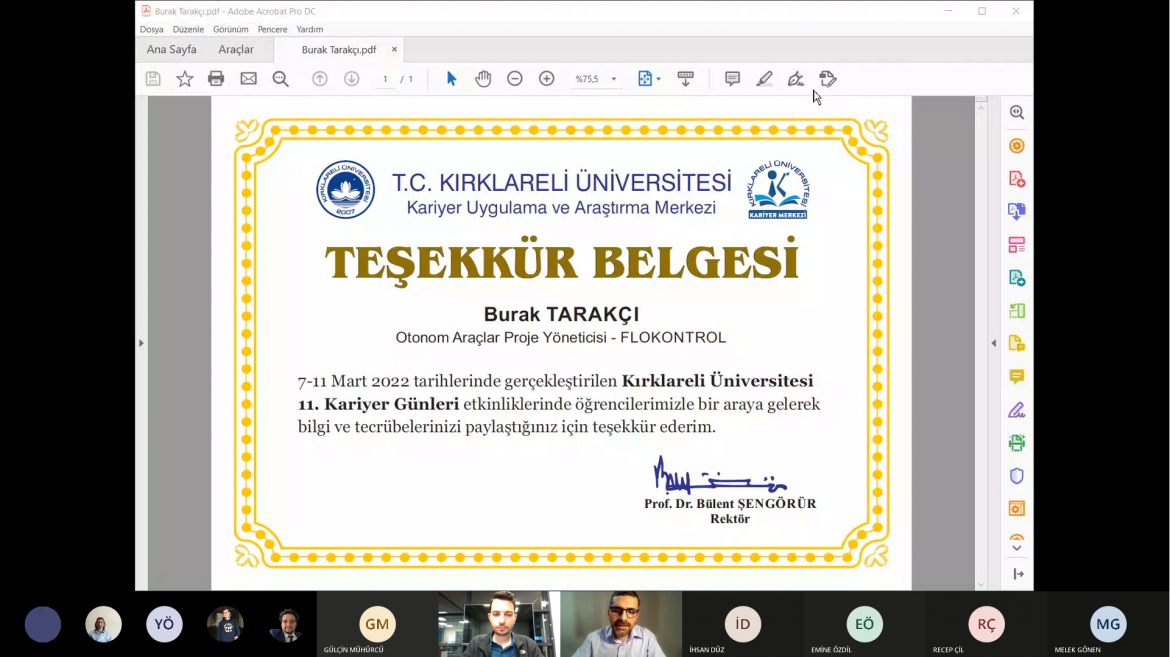The image size is (1170, 657).
Task: Switch to Araçlar tab
Action: (x=236, y=49)
